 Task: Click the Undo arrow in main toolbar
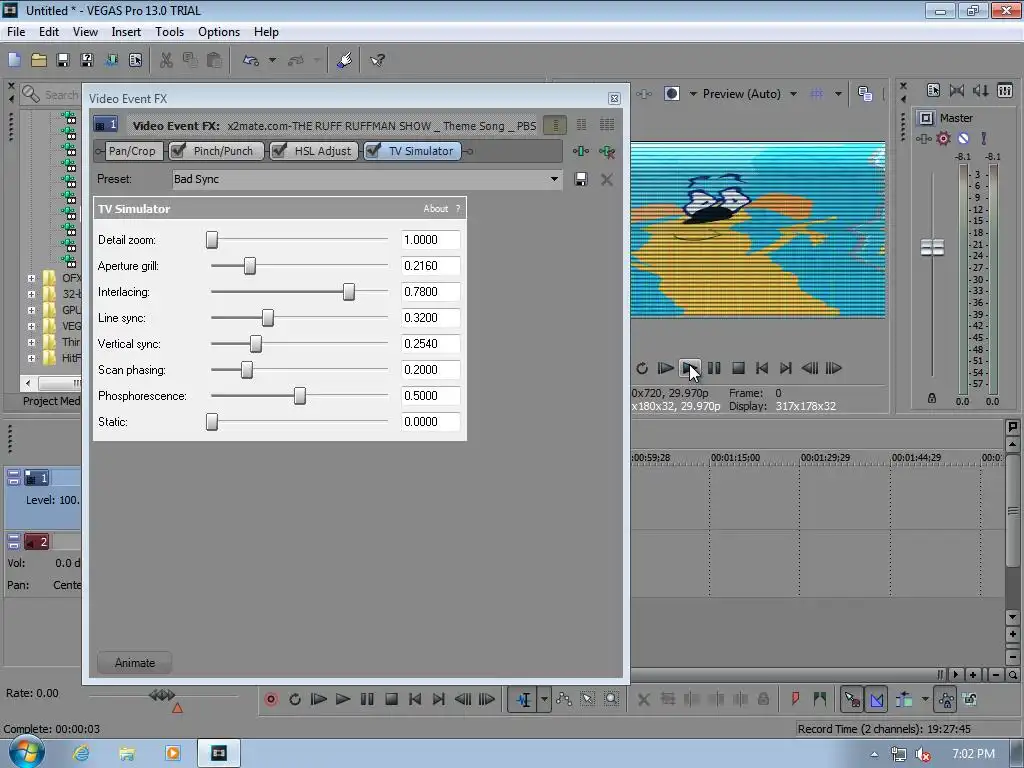pyautogui.click(x=251, y=60)
